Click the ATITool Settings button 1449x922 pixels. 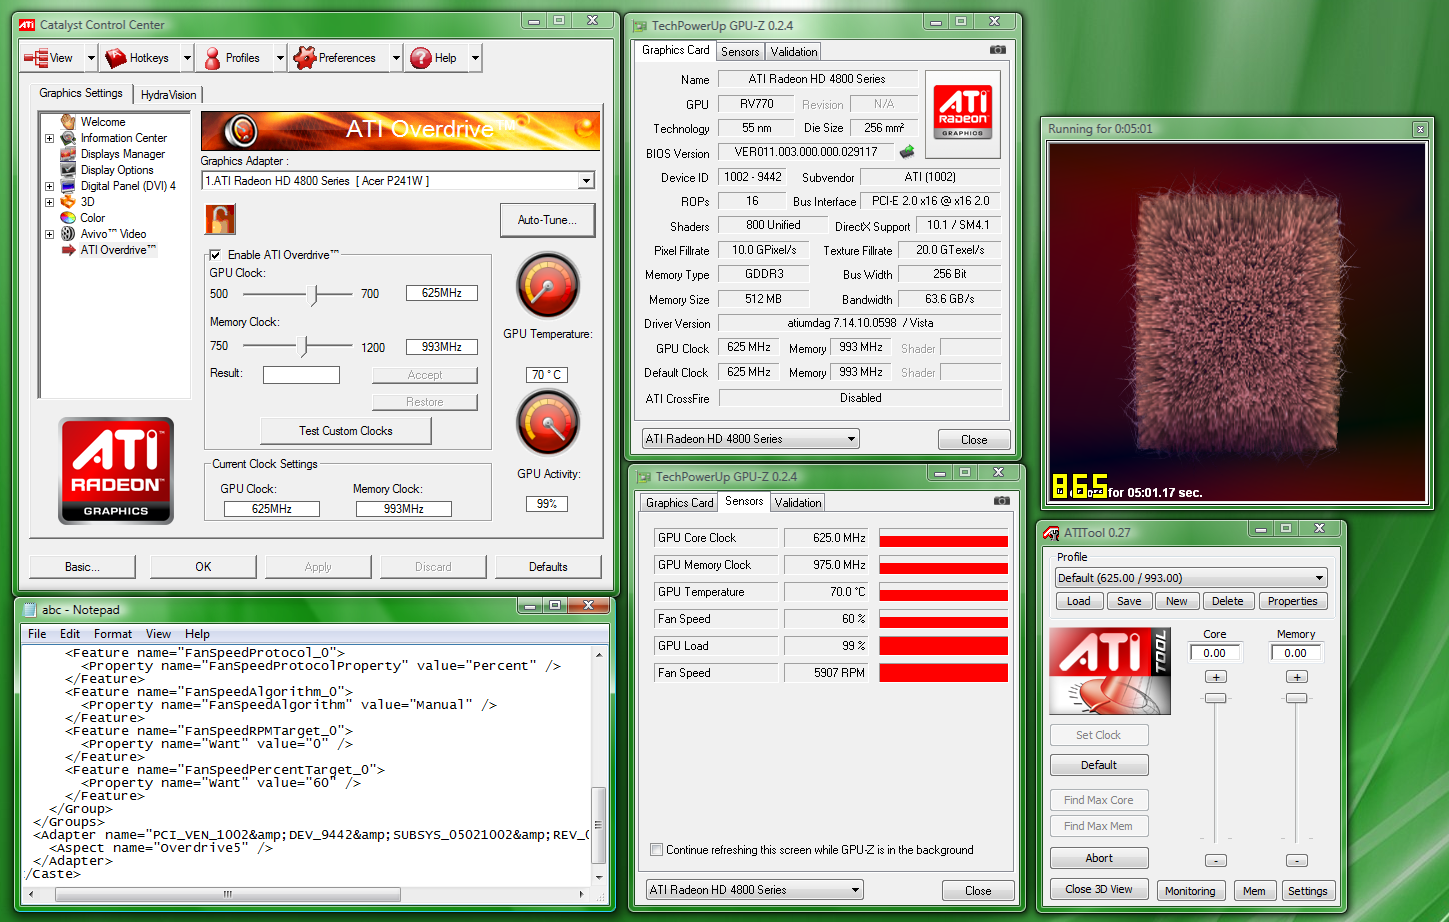(x=1308, y=891)
